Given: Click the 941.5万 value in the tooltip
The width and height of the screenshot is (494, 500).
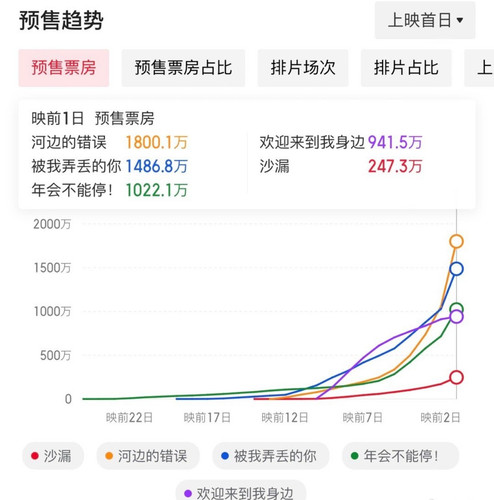Looking at the screenshot, I should click(x=395, y=143).
